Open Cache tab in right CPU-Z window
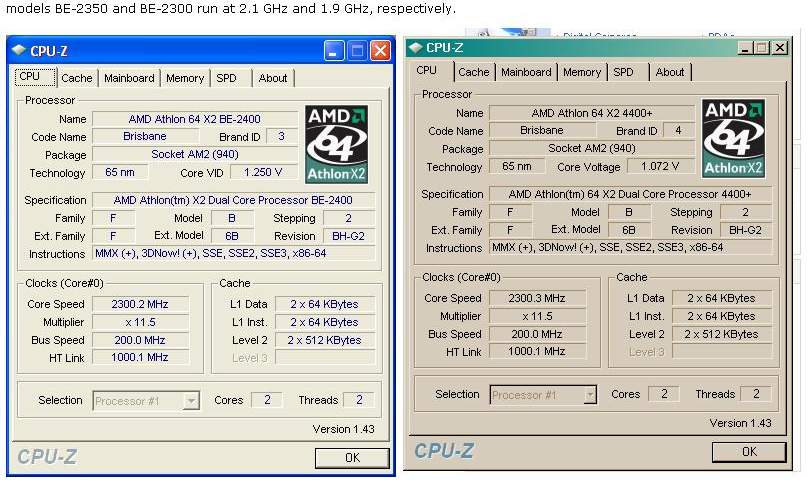This screenshot has width=810, height=486. coord(474,72)
